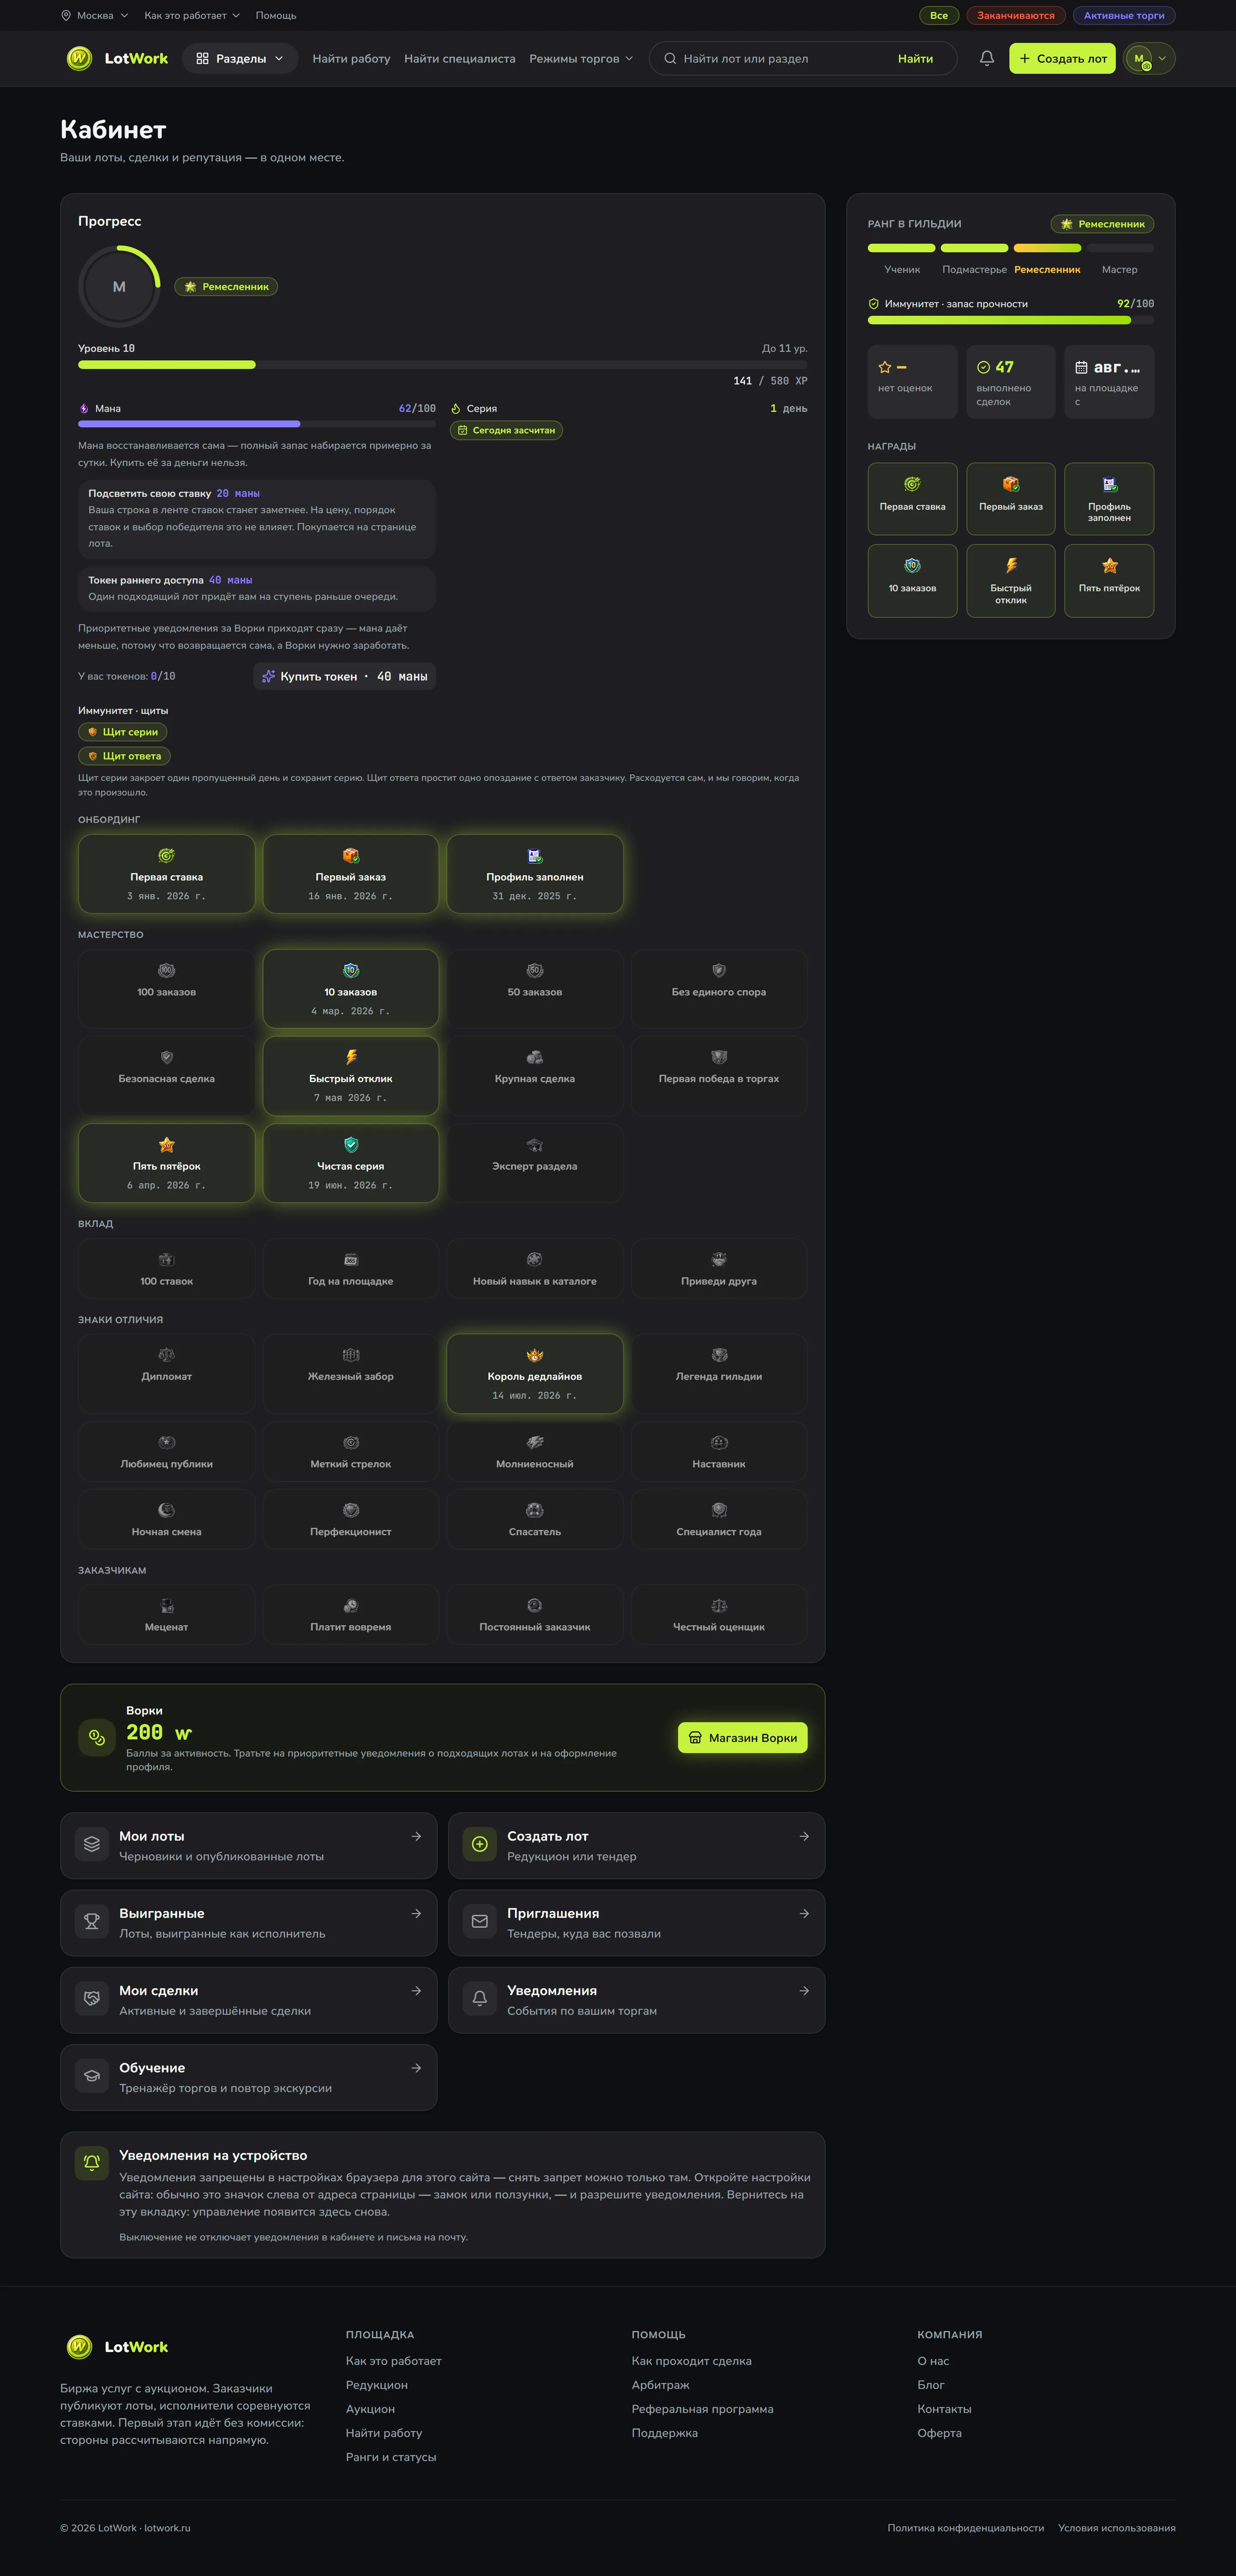1236x2576 pixels.
Task: Open the 'Выигранные' cabinet card
Action: [x=249, y=1923]
